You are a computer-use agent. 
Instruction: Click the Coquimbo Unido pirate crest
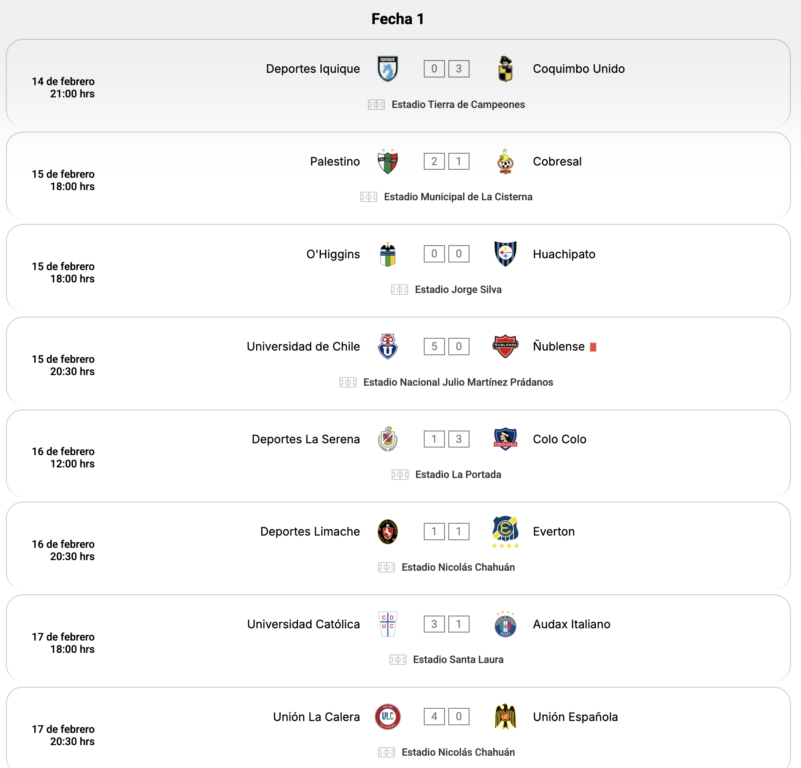pyautogui.click(x=505, y=68)
